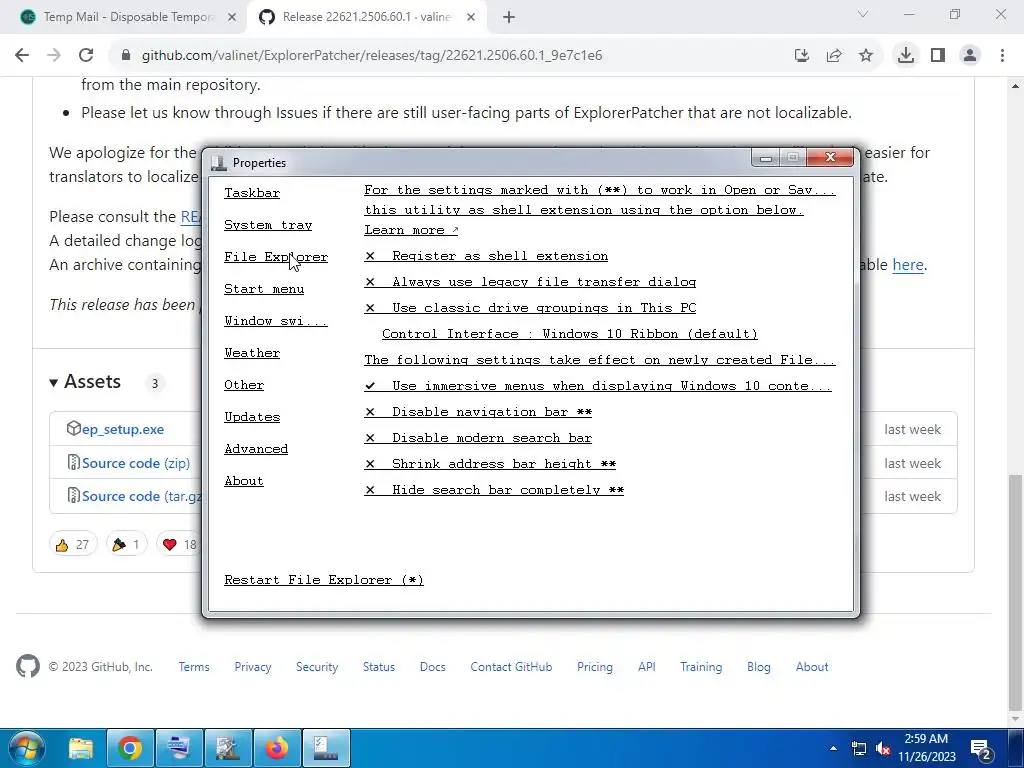This screenshot has width=1024, height=768.
Task: Open GitHub Terms footer link
Action: pos(194,667)
